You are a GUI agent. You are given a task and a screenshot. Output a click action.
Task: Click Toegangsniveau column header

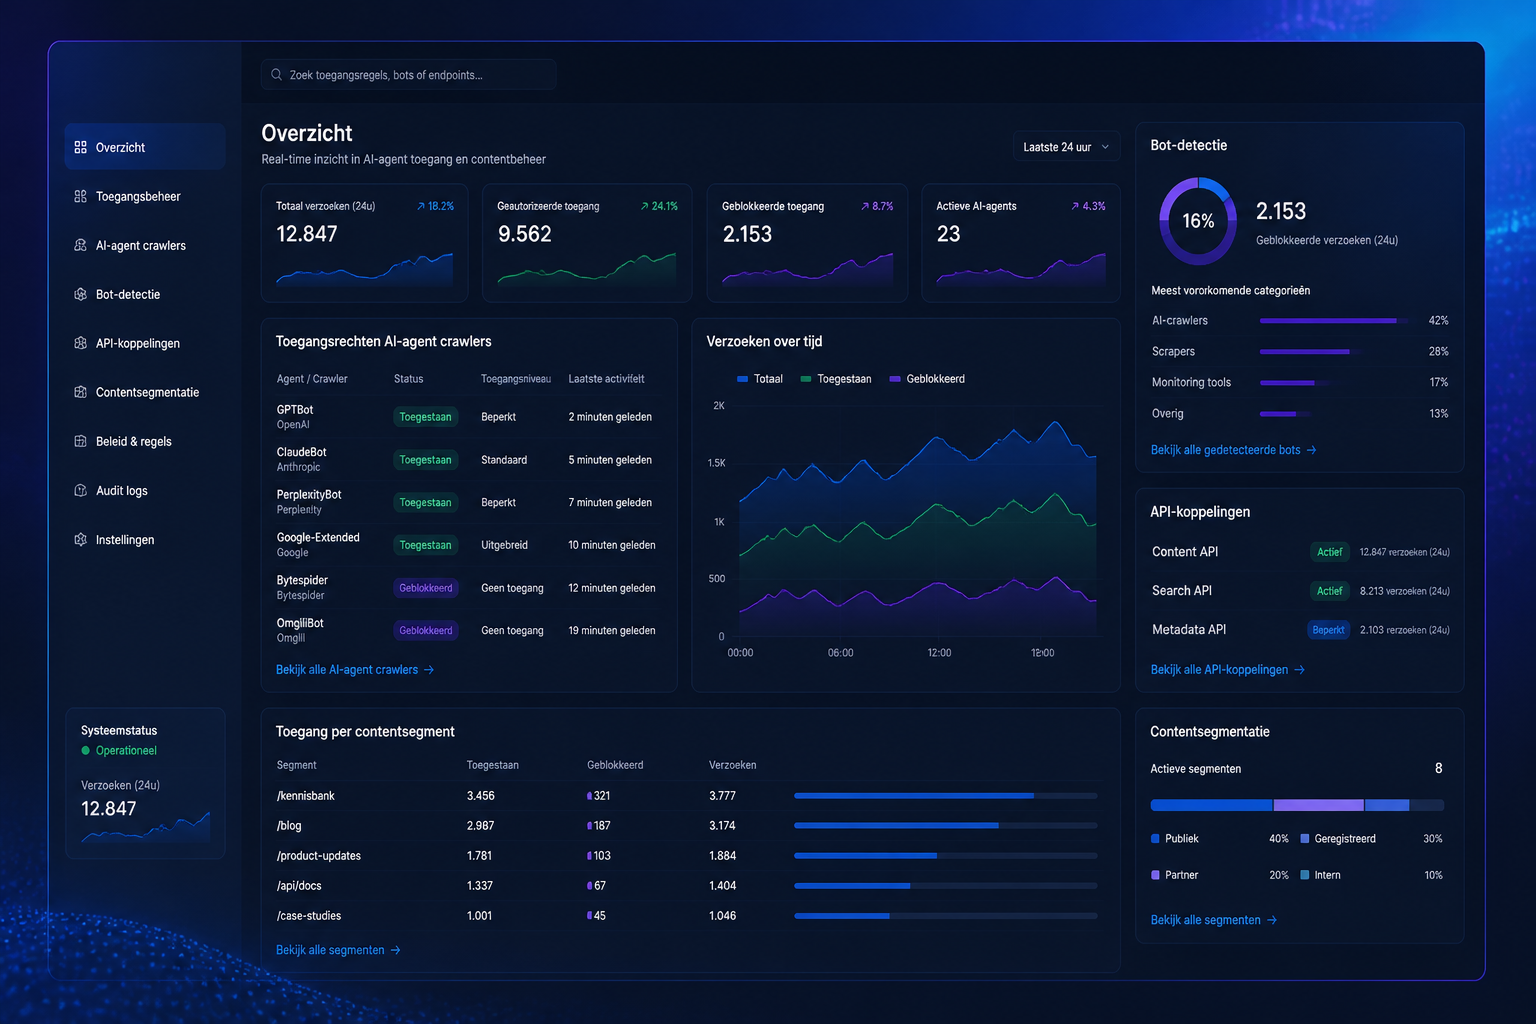(515, 379)
